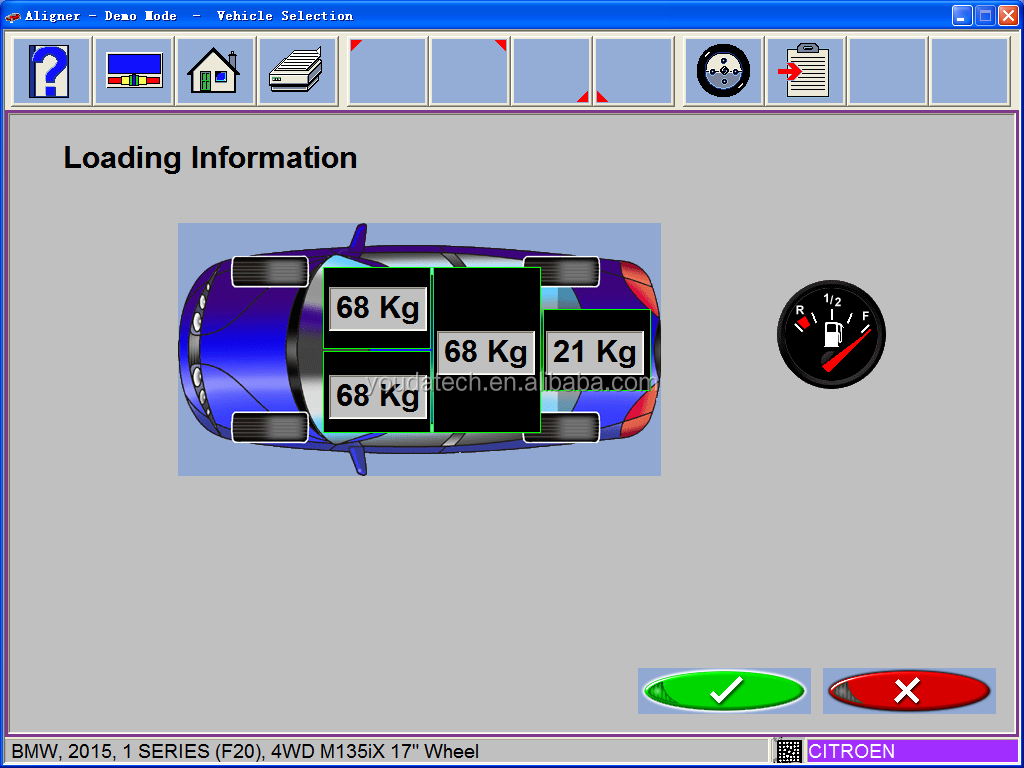
Task: Cancel with the red X button
Action: click(908, 690)
